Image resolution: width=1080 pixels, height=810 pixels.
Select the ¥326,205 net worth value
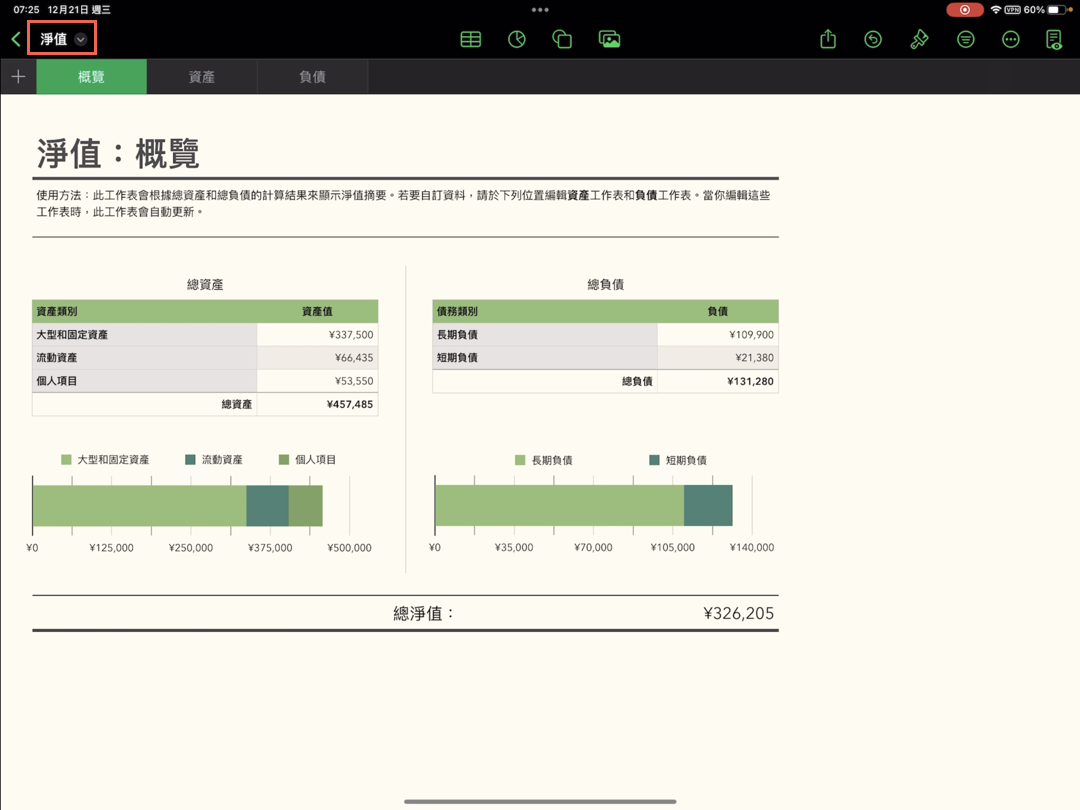(x=738, y=613)
